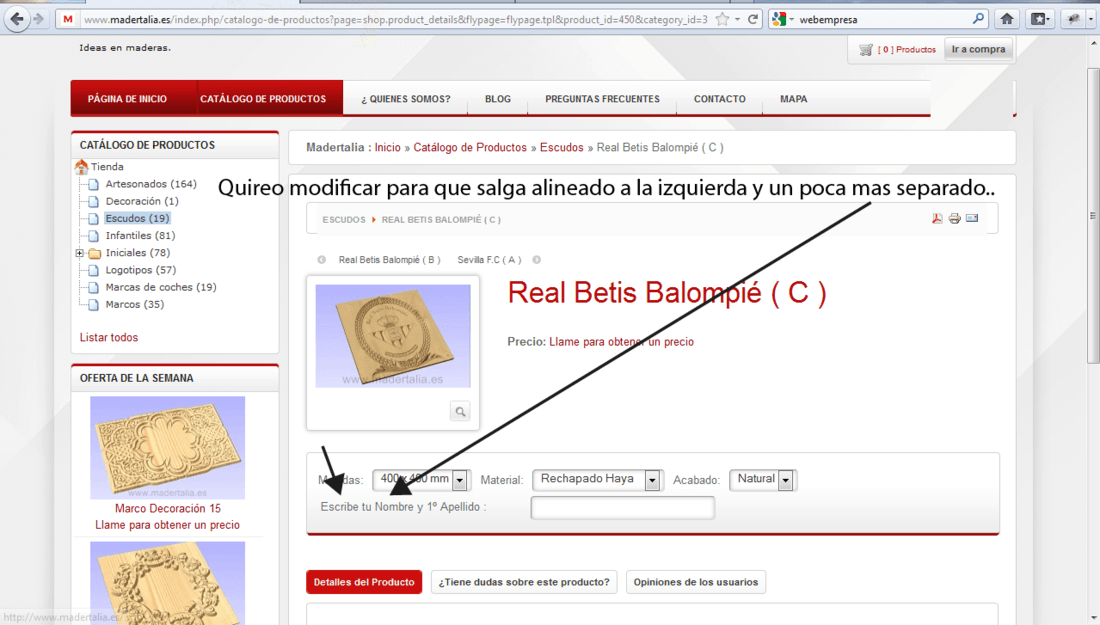Go to ¿ QUIENES SOMOS? page
This screenshot has width=1100, height=625.
coord(405,99)
